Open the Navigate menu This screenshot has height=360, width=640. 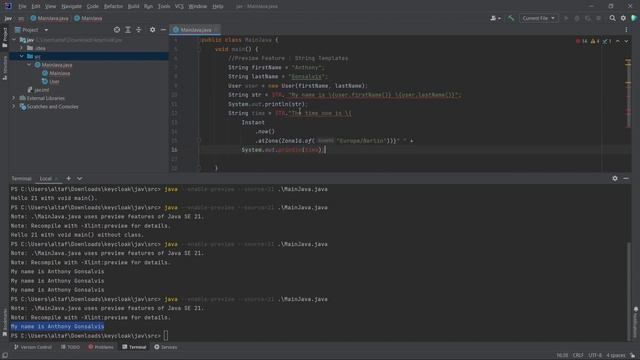pyautogui.click(x=71, y=6)
